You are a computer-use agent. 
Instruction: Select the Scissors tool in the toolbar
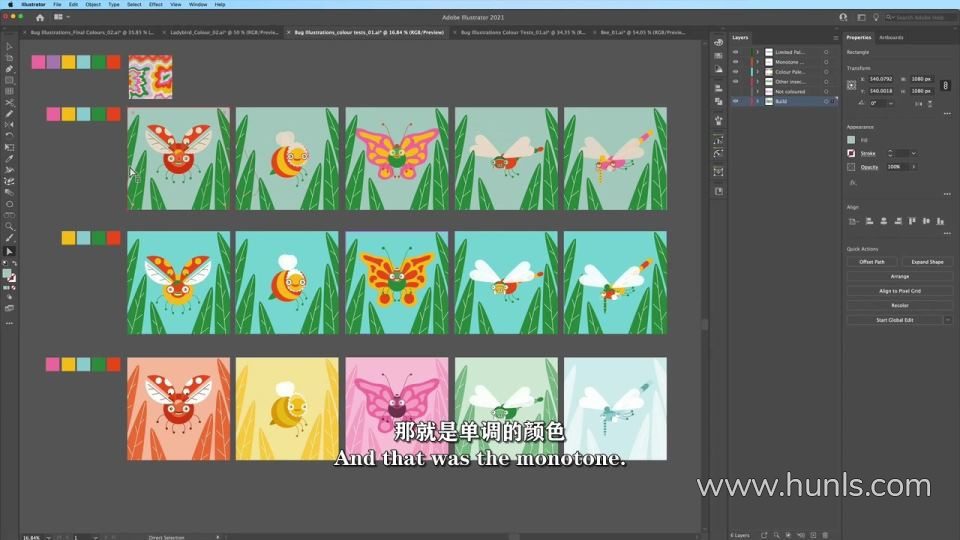click(x=9, y=102)
